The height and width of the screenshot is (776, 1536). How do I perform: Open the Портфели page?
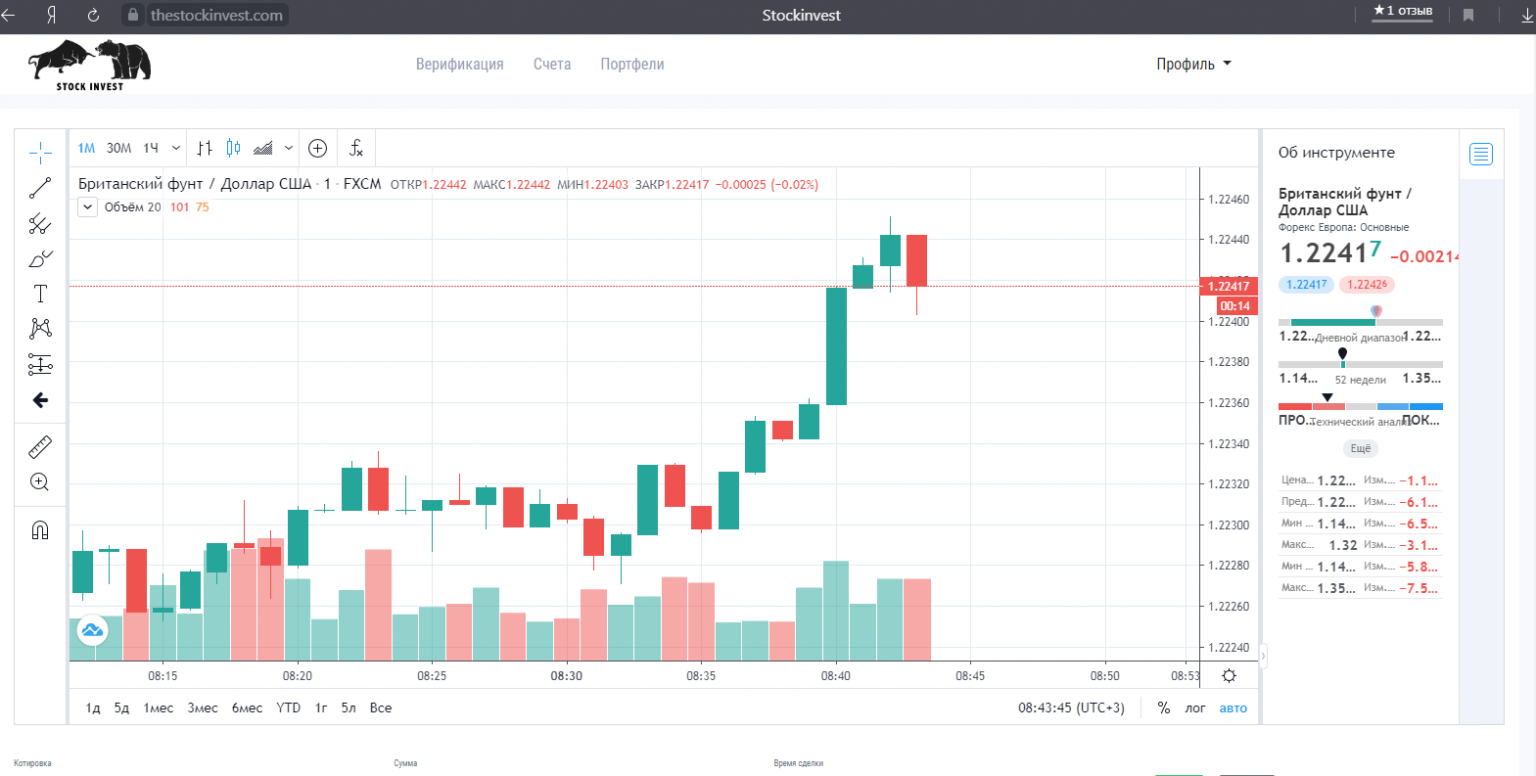pyautogui.click(x=632, y=64)
